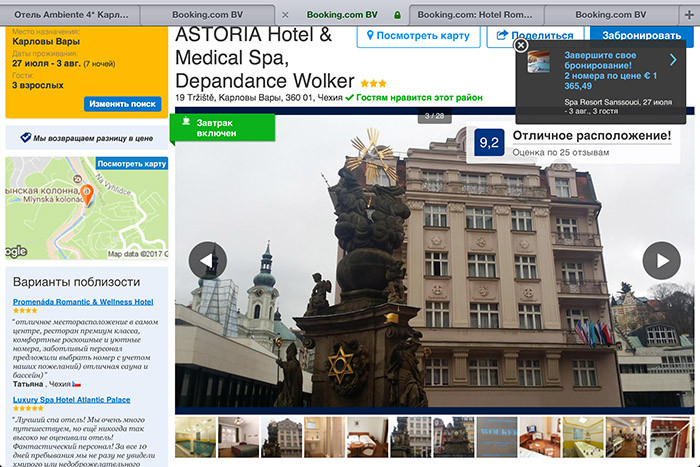This screenshot has height=467, width=700.
Task: Click the Завершите свое бронирование text
Action: pos(600,60)
